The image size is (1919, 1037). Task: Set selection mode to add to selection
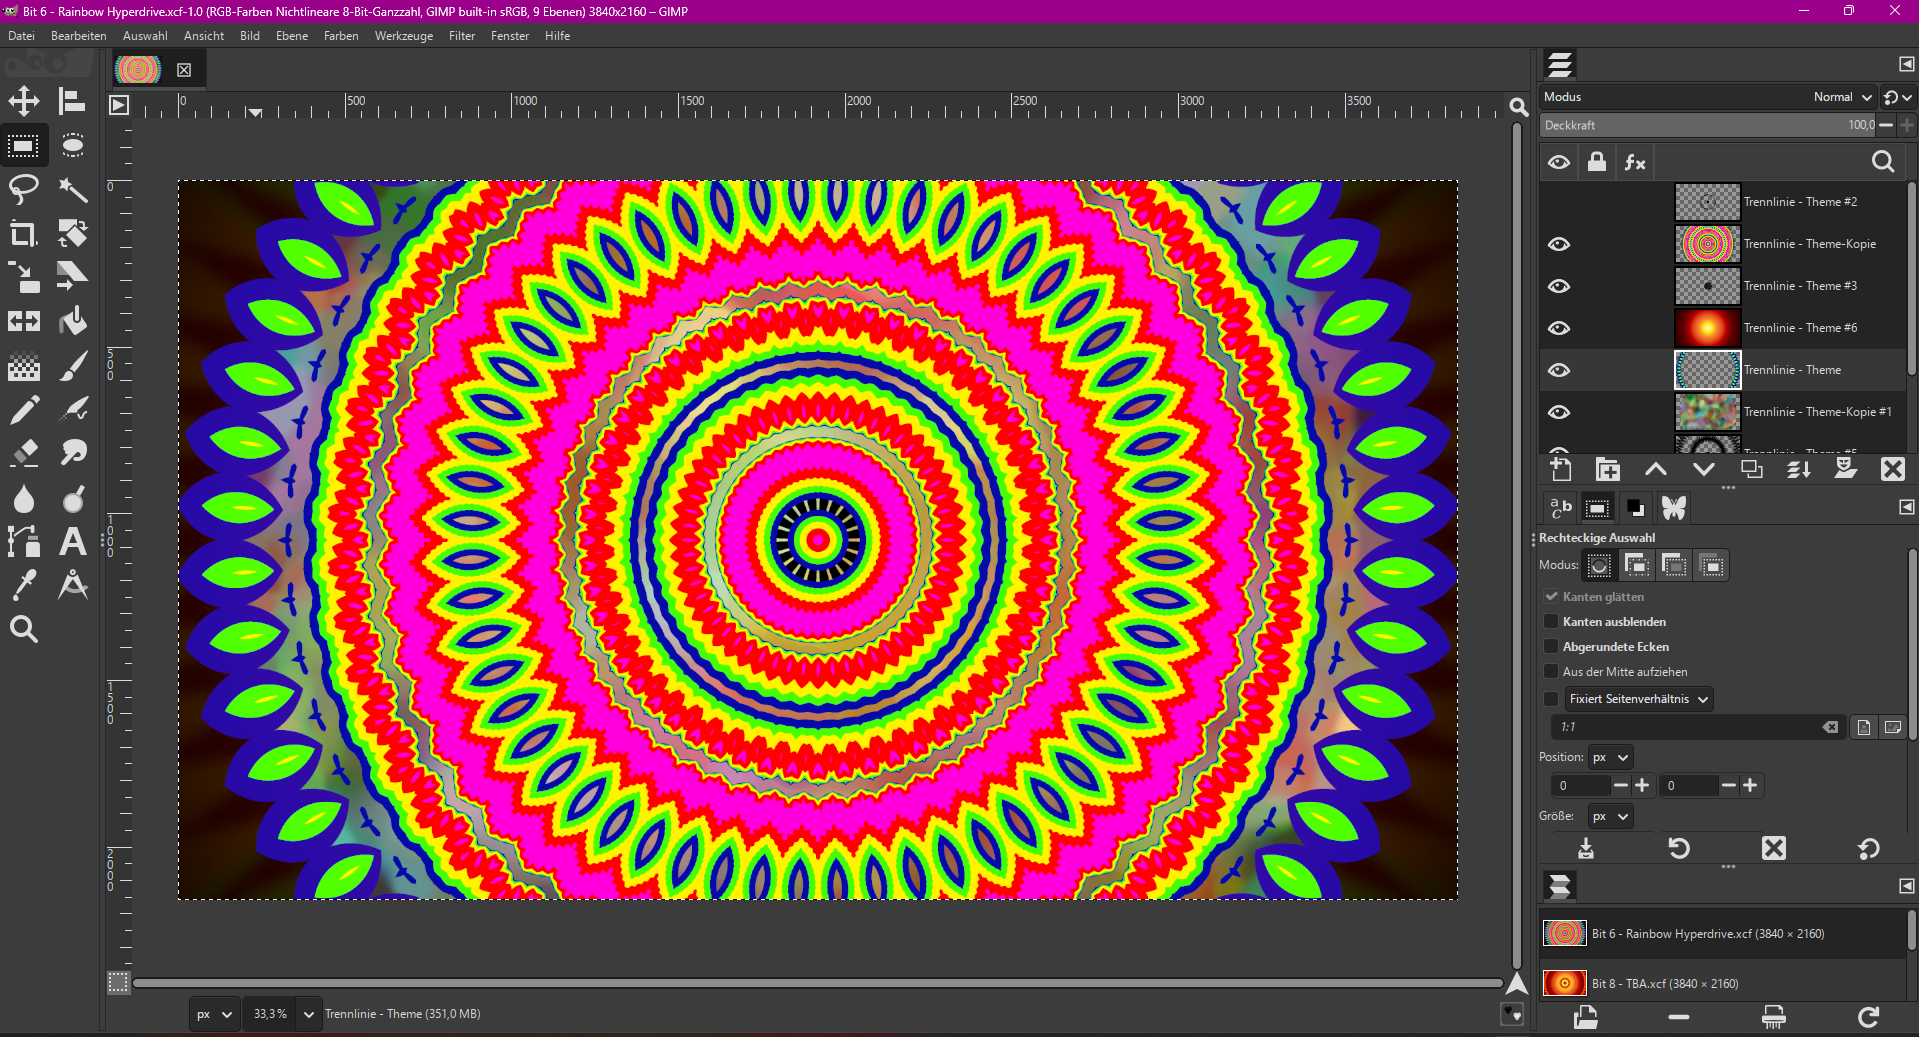(x=1637, y=565)
